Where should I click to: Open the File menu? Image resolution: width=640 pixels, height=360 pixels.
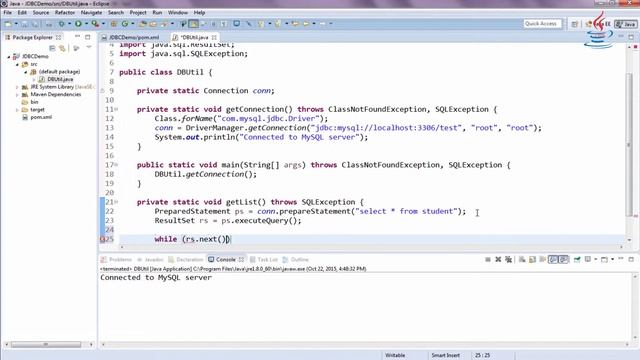coord(8,13)
